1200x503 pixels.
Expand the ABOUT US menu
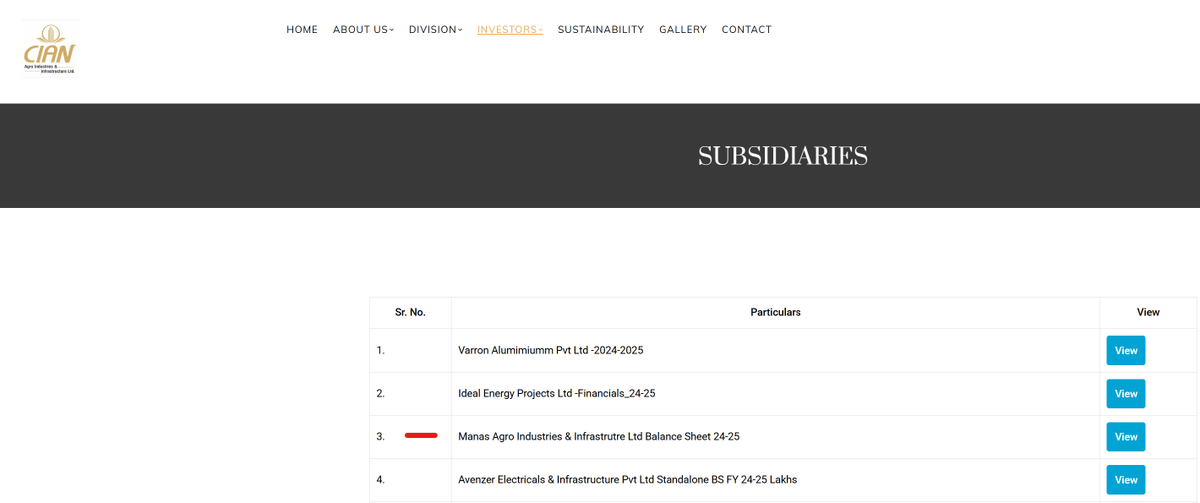[x=363, y=30]
